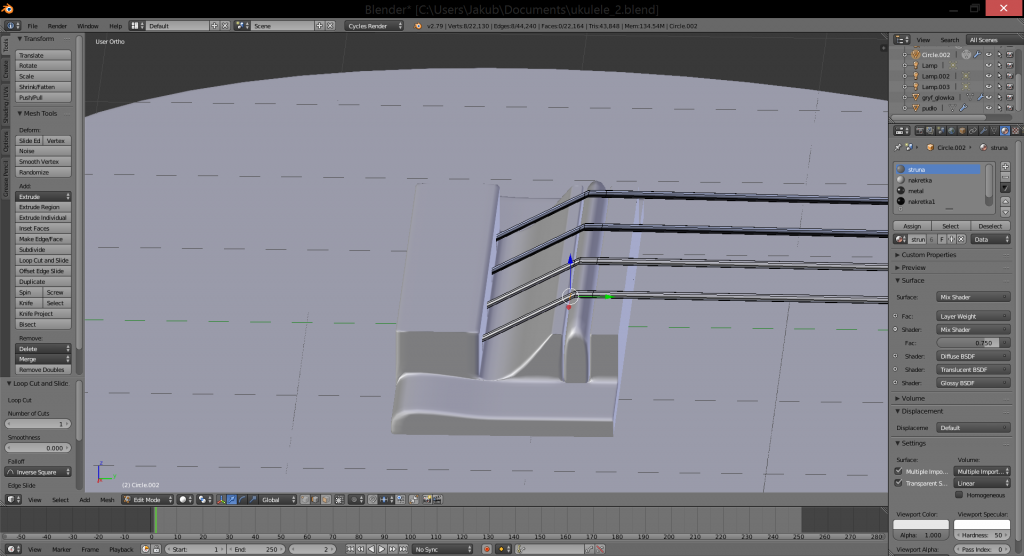Open the Constraints properties chain icon

click(x=972, y=131)
